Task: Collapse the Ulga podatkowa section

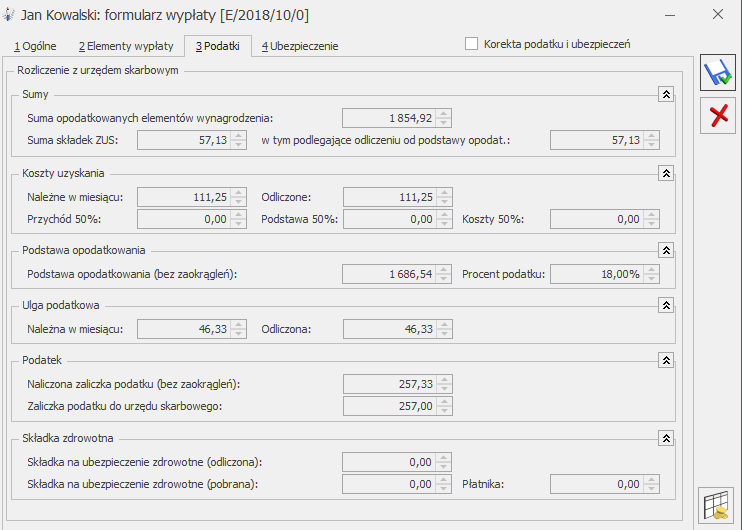Action: 666,305
